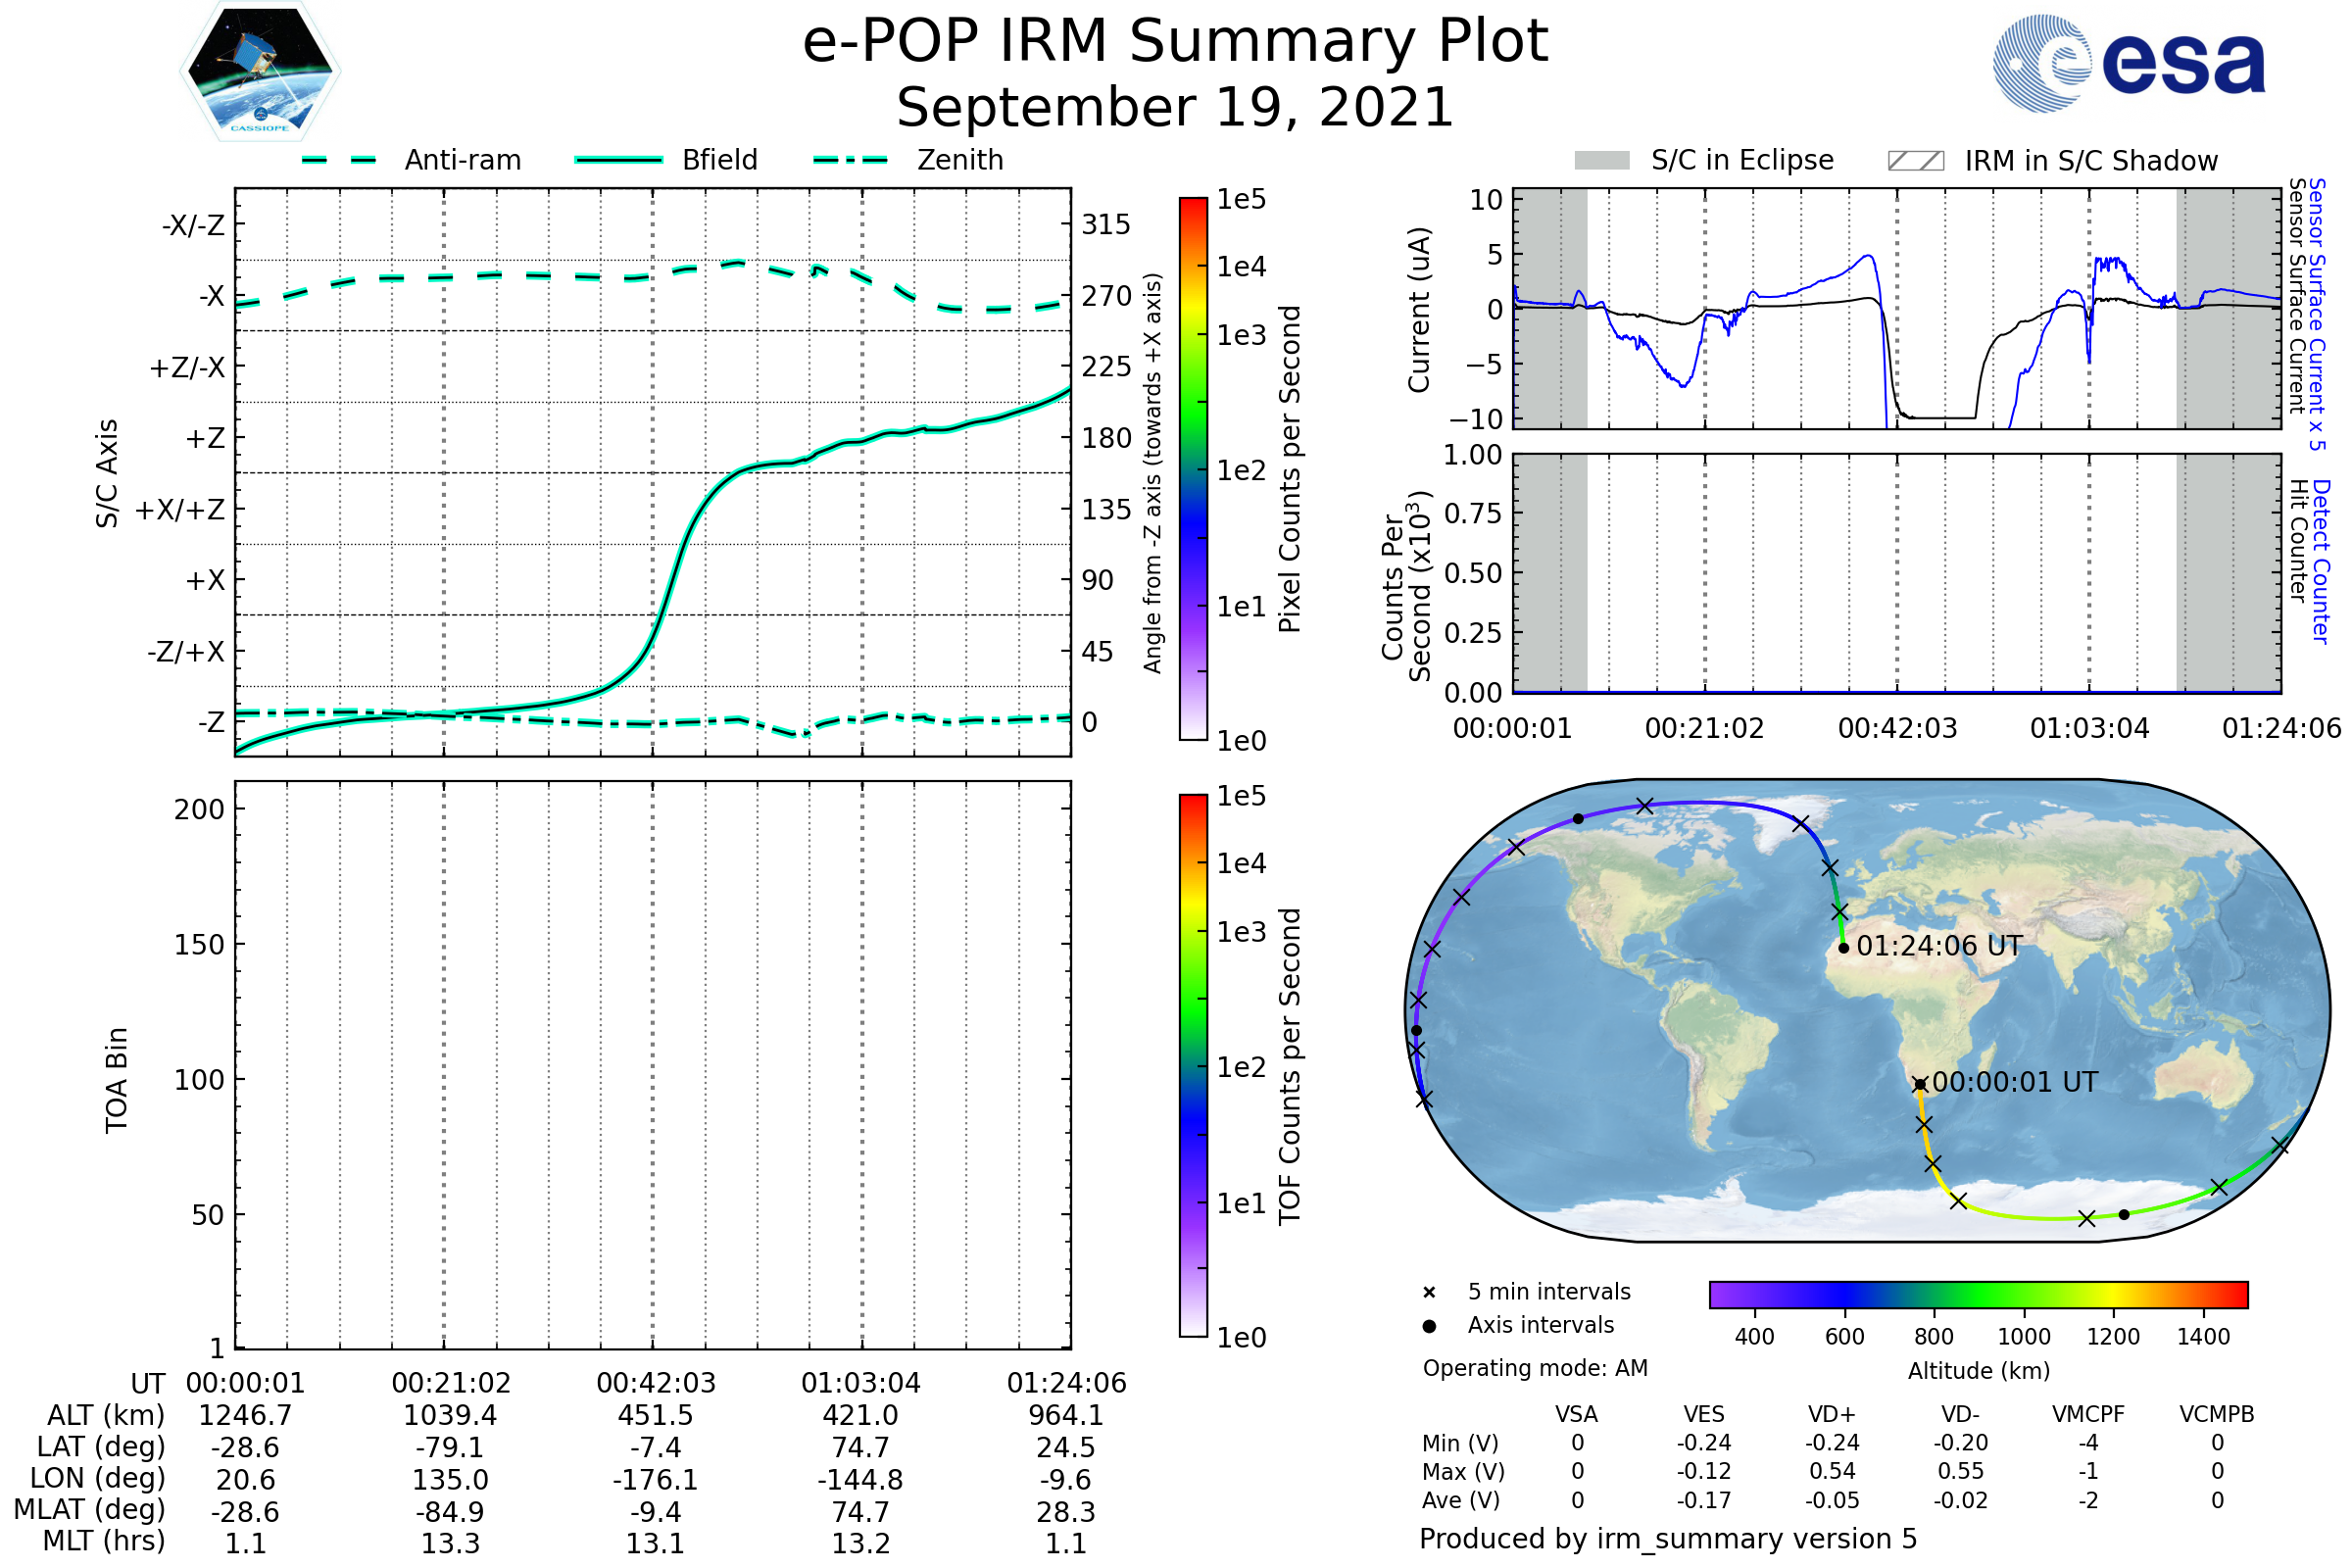Click the Axis intervals dot marker legend
2352x1568 pixels.
(1429, 1326)
